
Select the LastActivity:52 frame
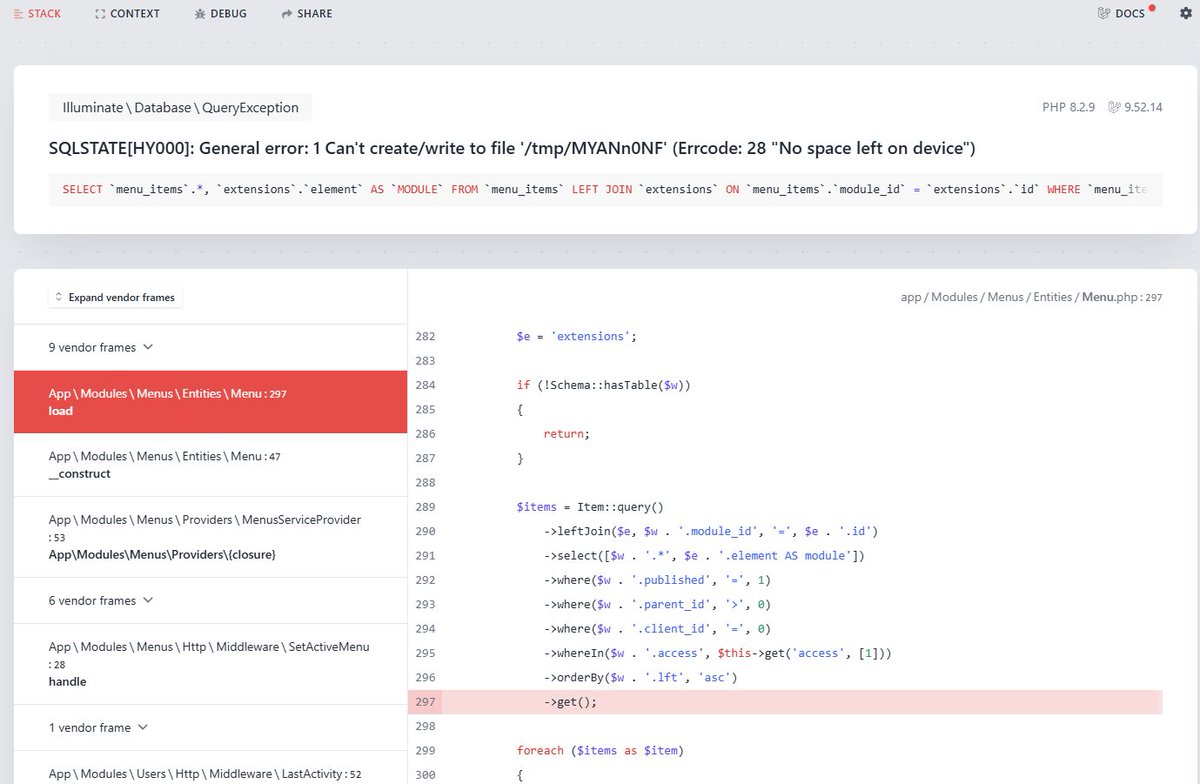coord(210,767)
